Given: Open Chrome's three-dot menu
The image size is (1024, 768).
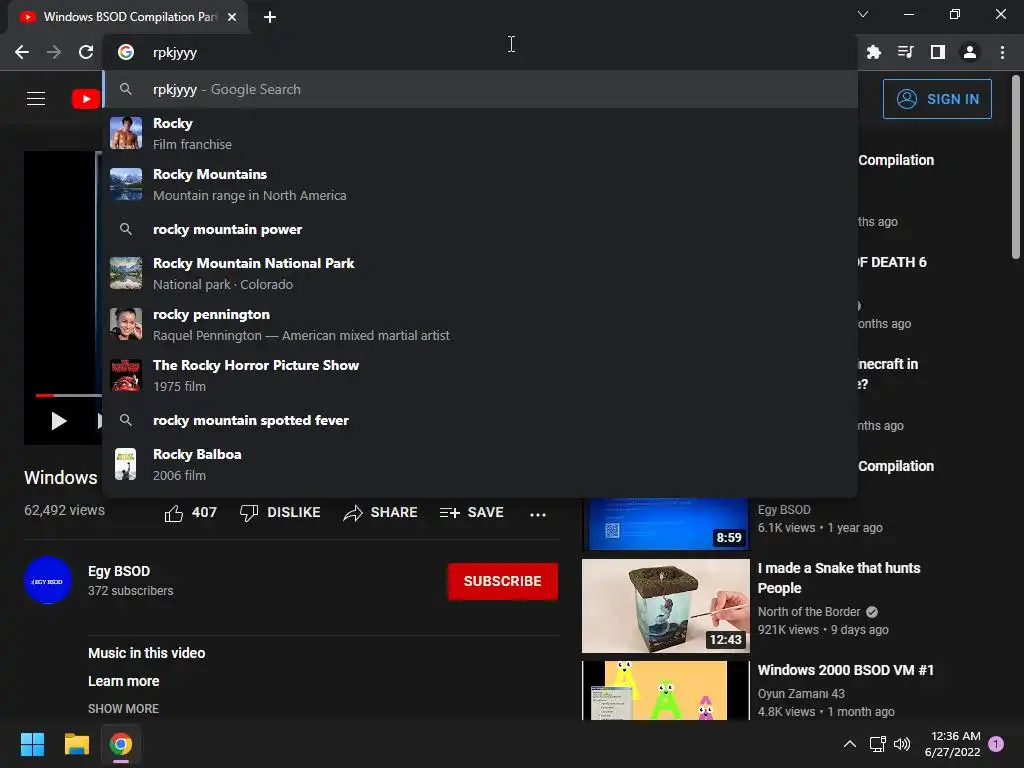Looking at the screenshot, I should click(x=1002, y=52).
